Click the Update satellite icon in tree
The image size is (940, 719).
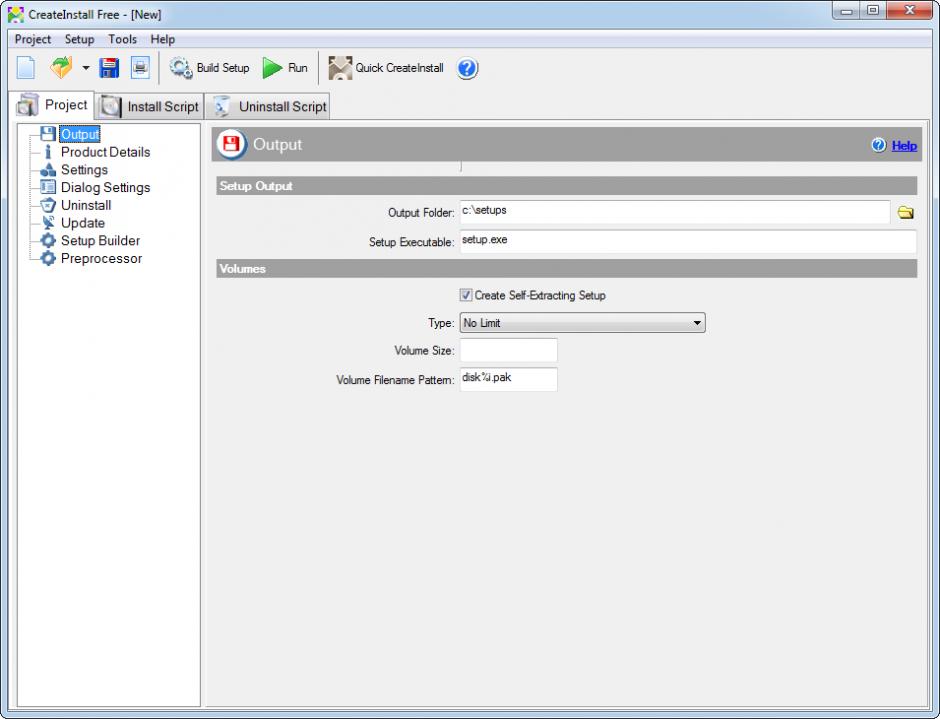coord(48,222)
